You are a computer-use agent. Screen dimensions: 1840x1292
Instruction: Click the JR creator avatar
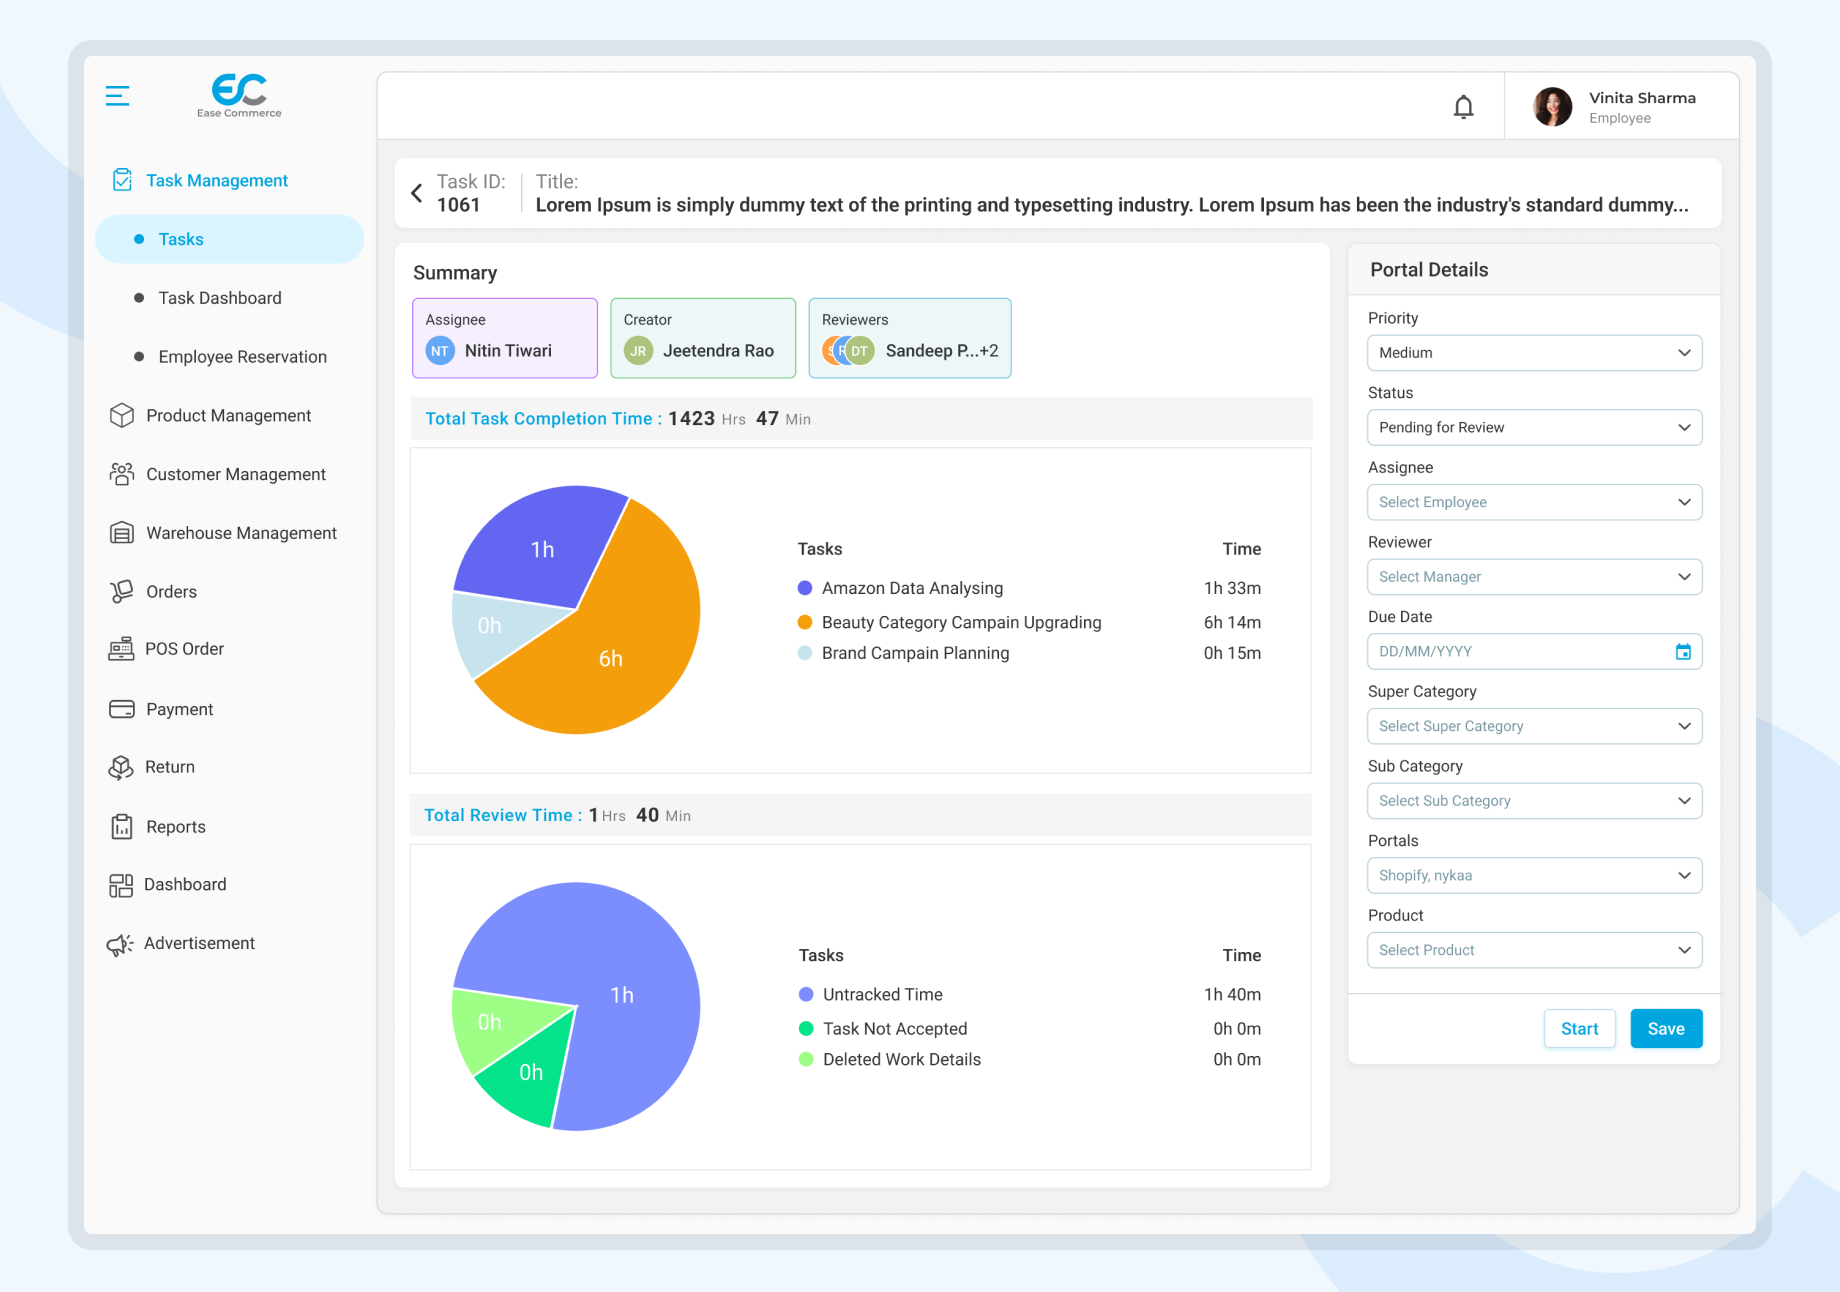point(638,351)
